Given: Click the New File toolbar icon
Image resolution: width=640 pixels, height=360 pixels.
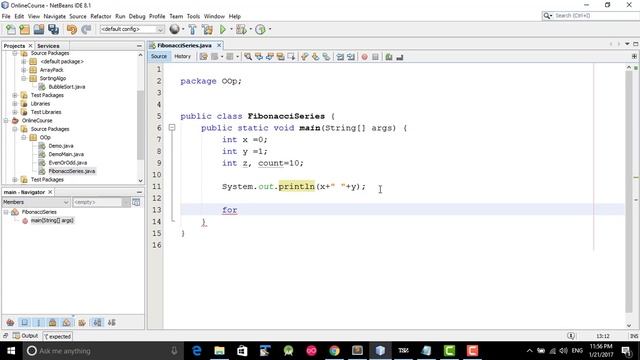Looking at the screenshot, I should pyautogui.click(x=11, y=29).
